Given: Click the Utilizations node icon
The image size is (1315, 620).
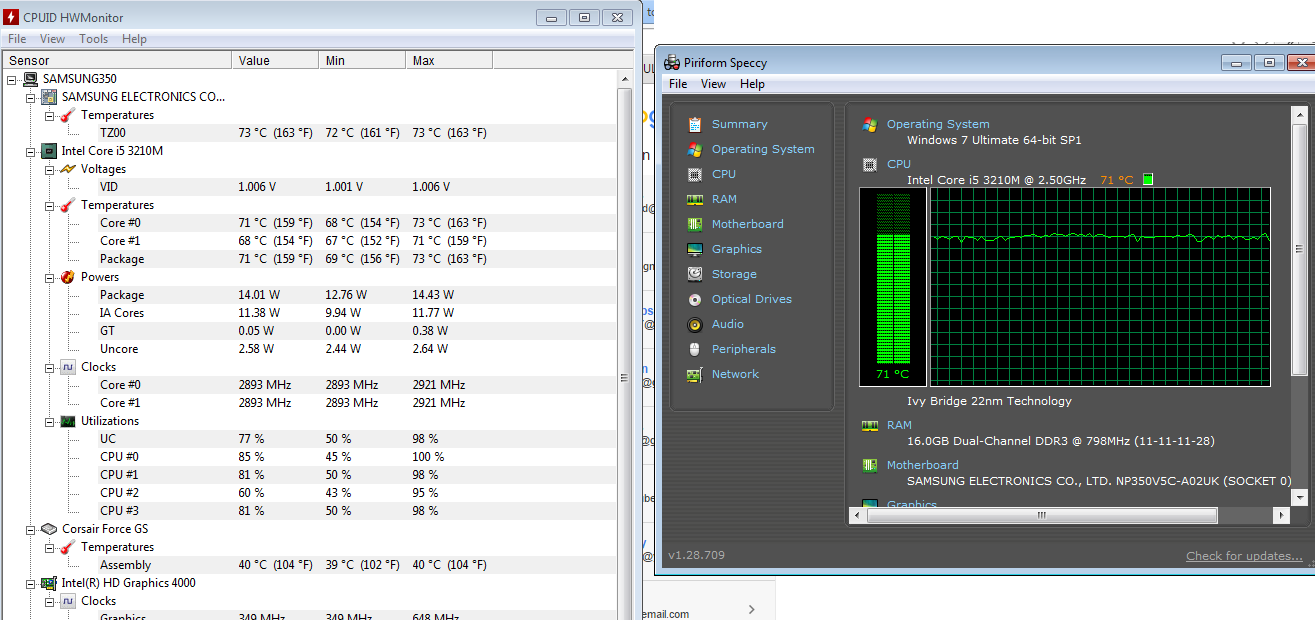Looking at the screenshot, I should click(x=68, y=421).
